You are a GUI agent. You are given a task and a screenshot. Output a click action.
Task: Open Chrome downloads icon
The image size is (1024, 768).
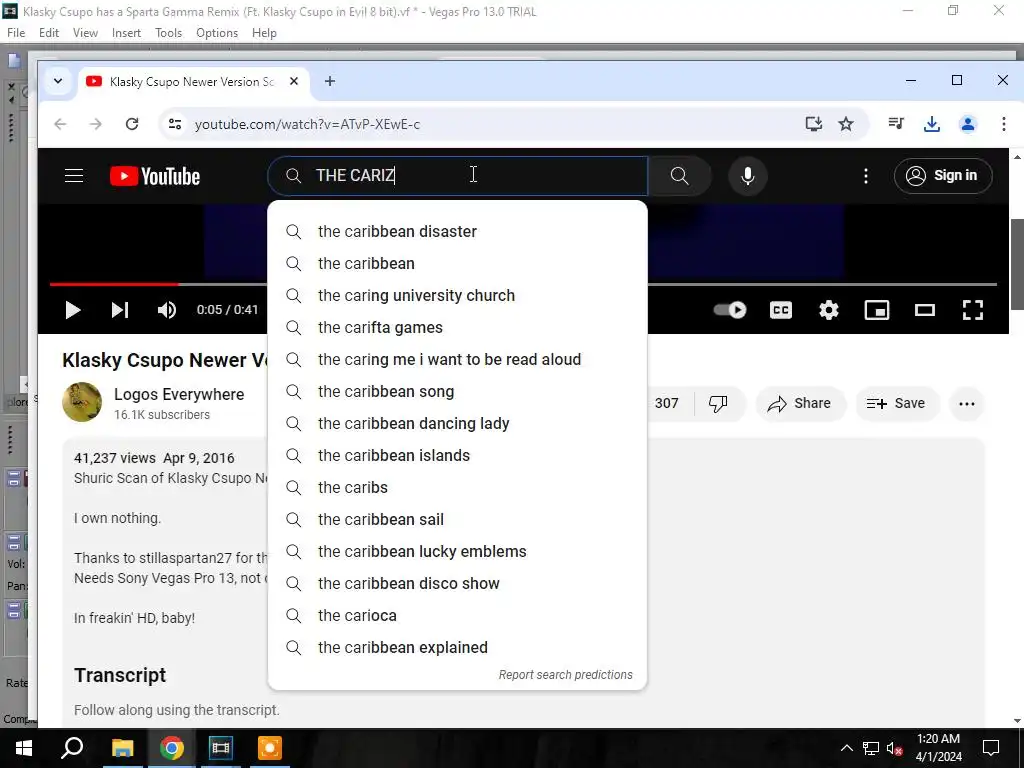tap(932, 123)
